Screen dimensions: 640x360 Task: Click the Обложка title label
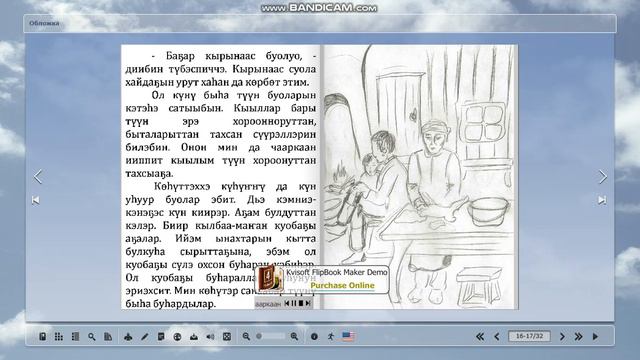[44, 23]
